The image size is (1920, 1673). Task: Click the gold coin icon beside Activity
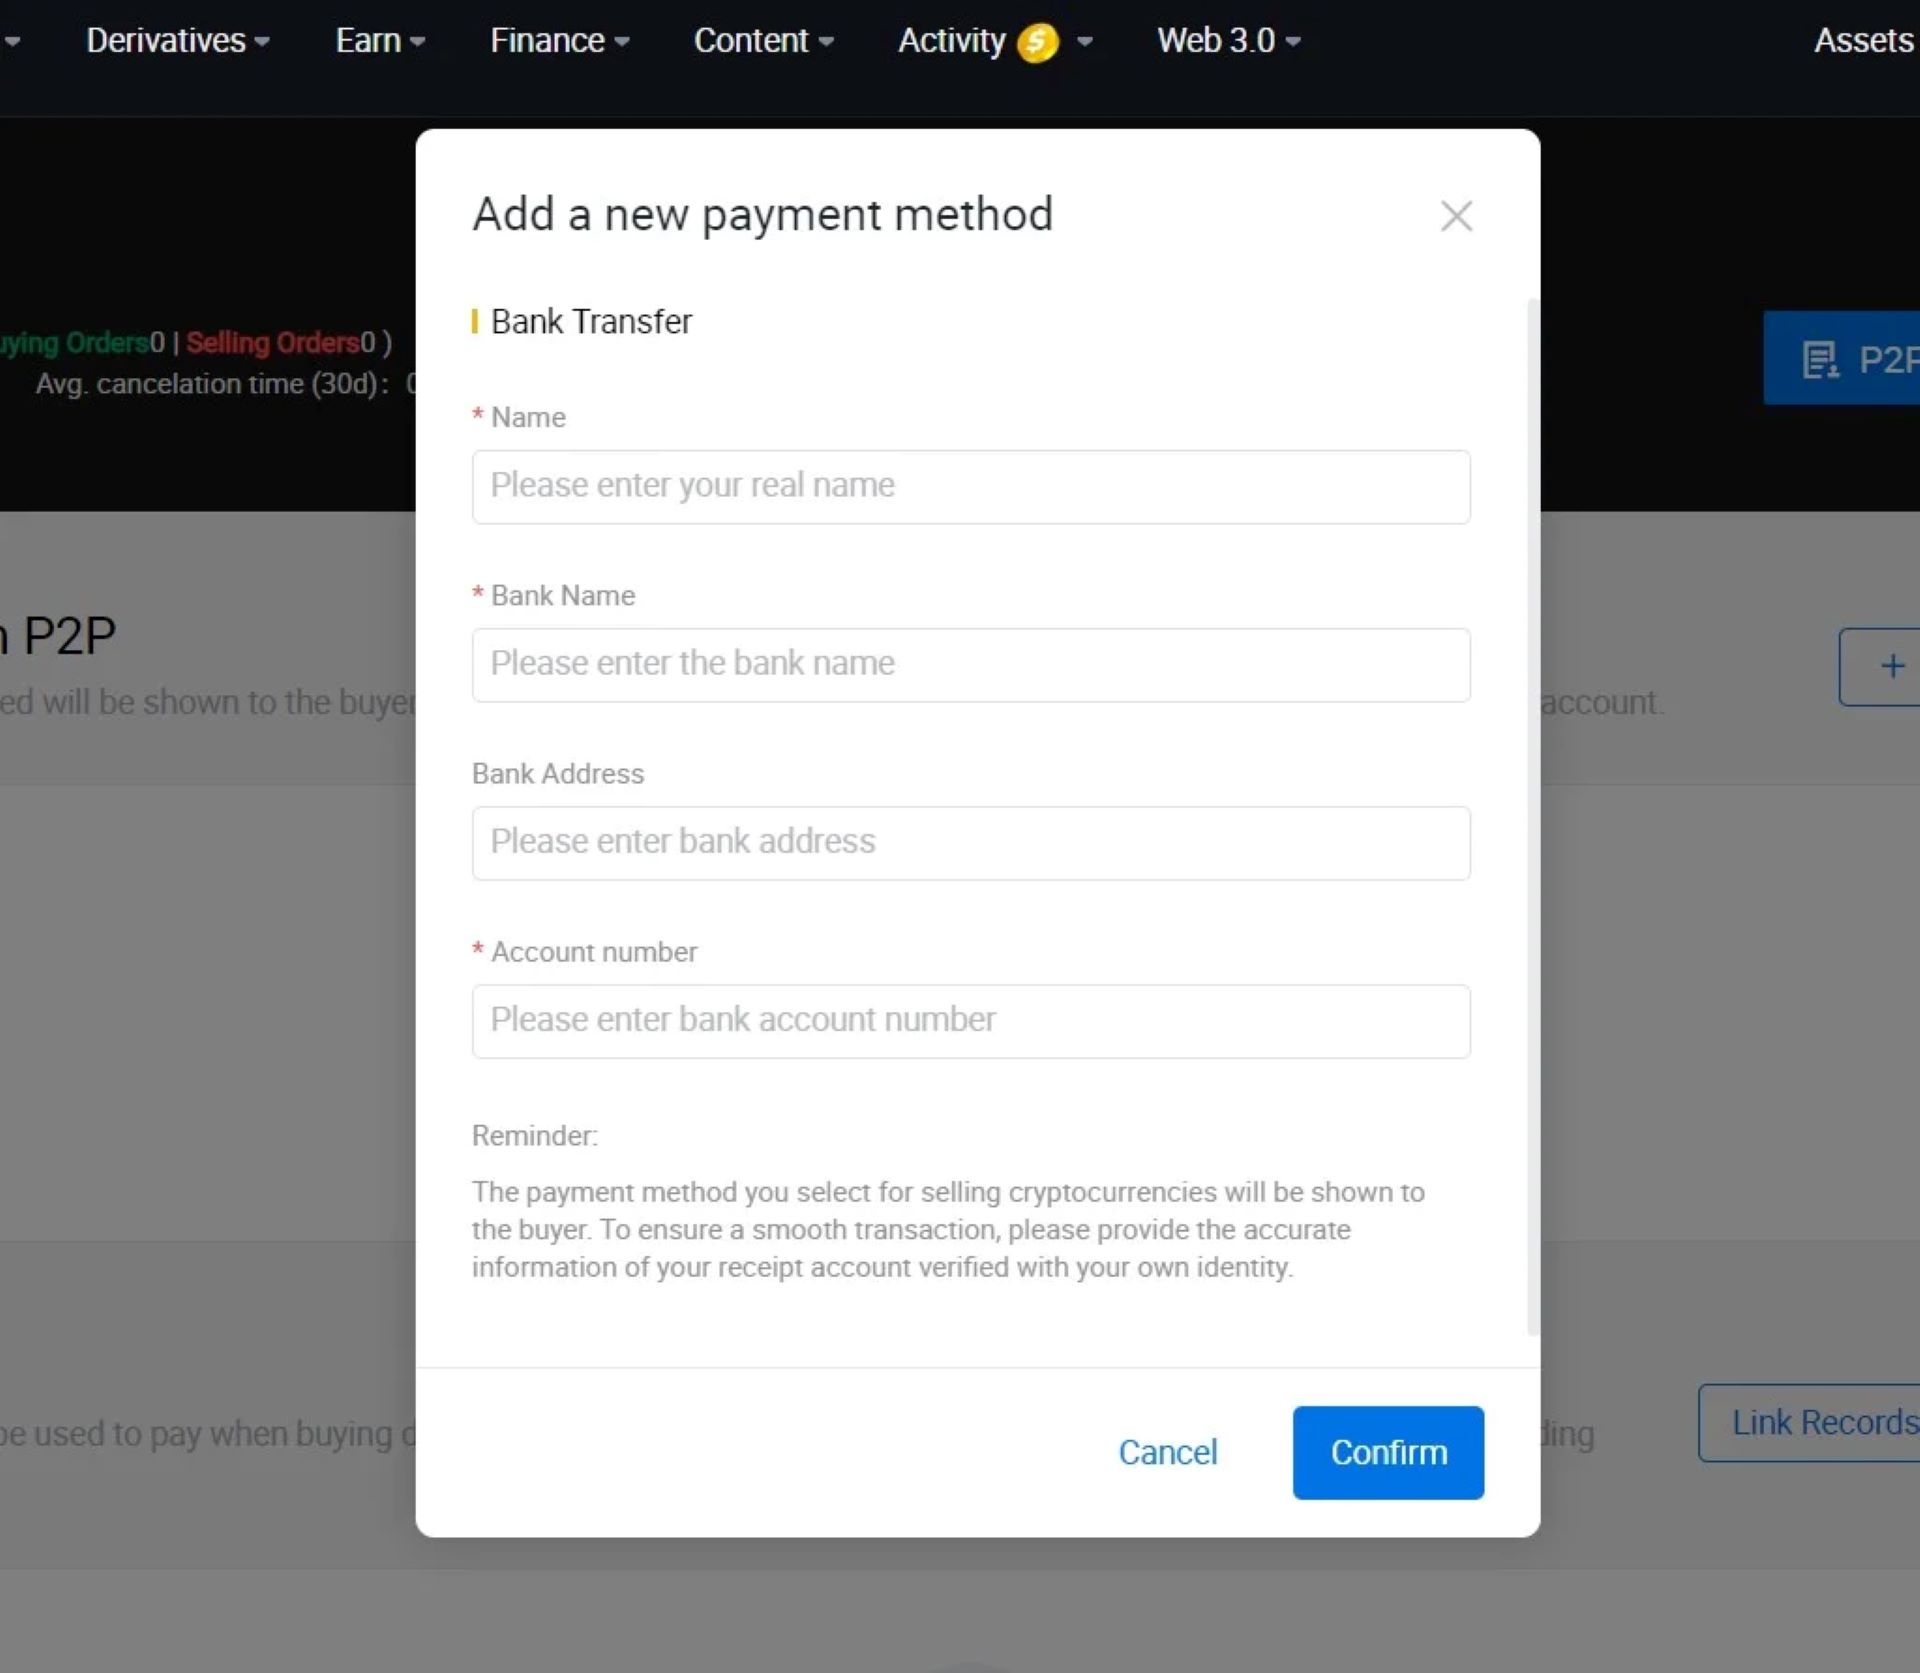coord(1038,42)
